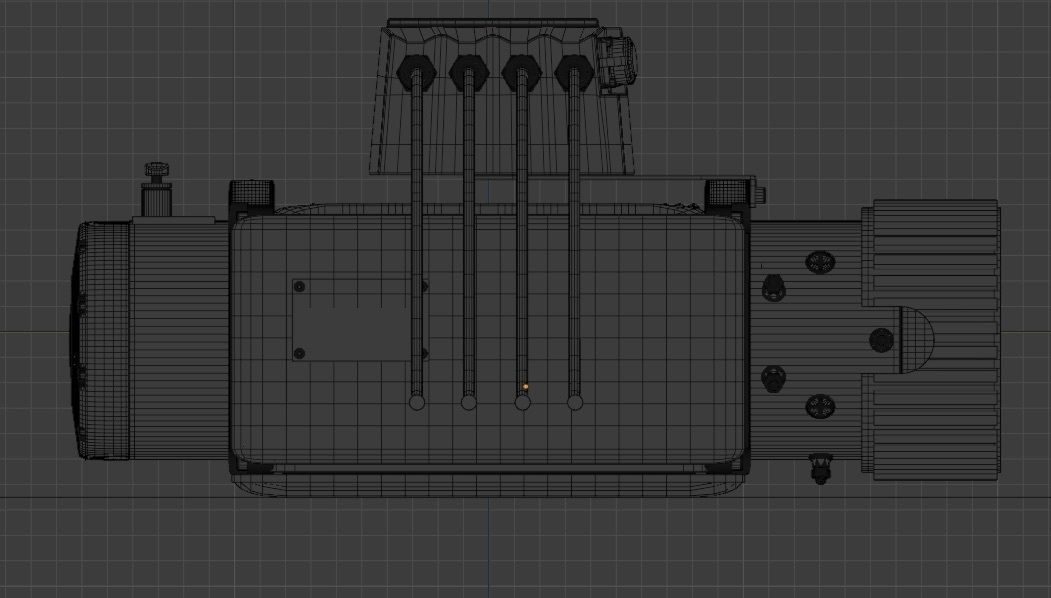The width and height of the screenshot is (1051, 598).
Task: Select the orange object origin dot
Action: [526, 387]
